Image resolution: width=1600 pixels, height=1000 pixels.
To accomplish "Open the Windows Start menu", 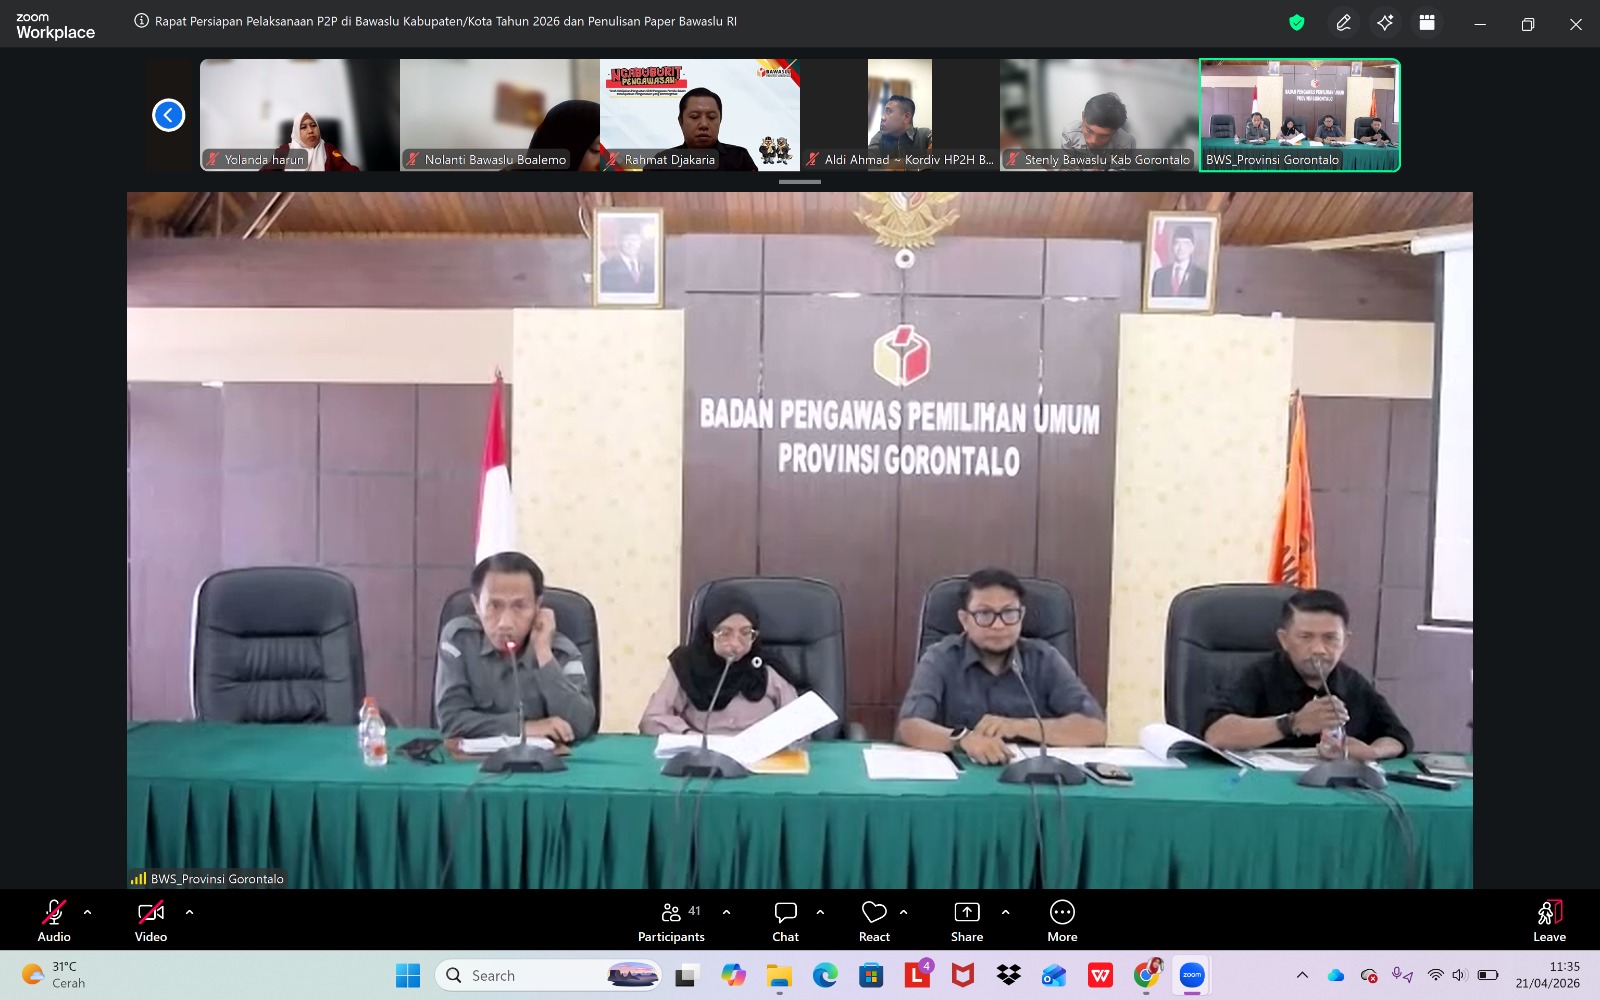I will click(408, 975).
